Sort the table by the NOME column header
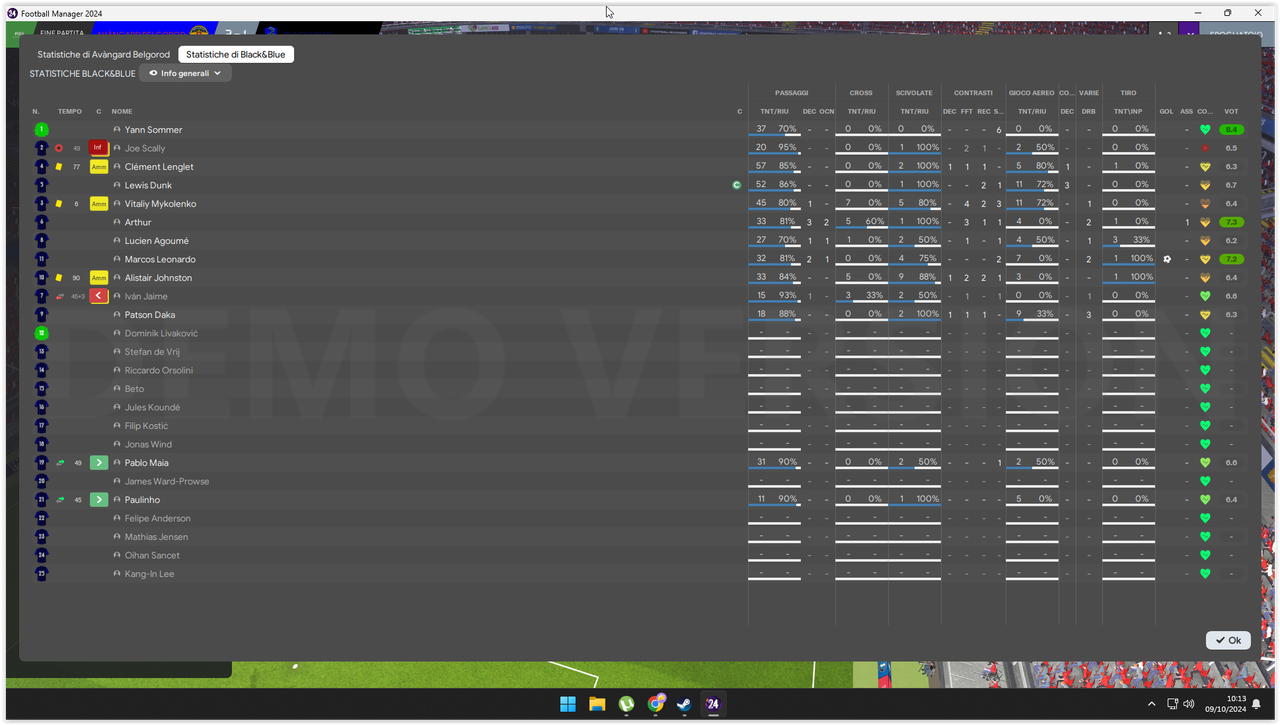 tap(122, 111)
